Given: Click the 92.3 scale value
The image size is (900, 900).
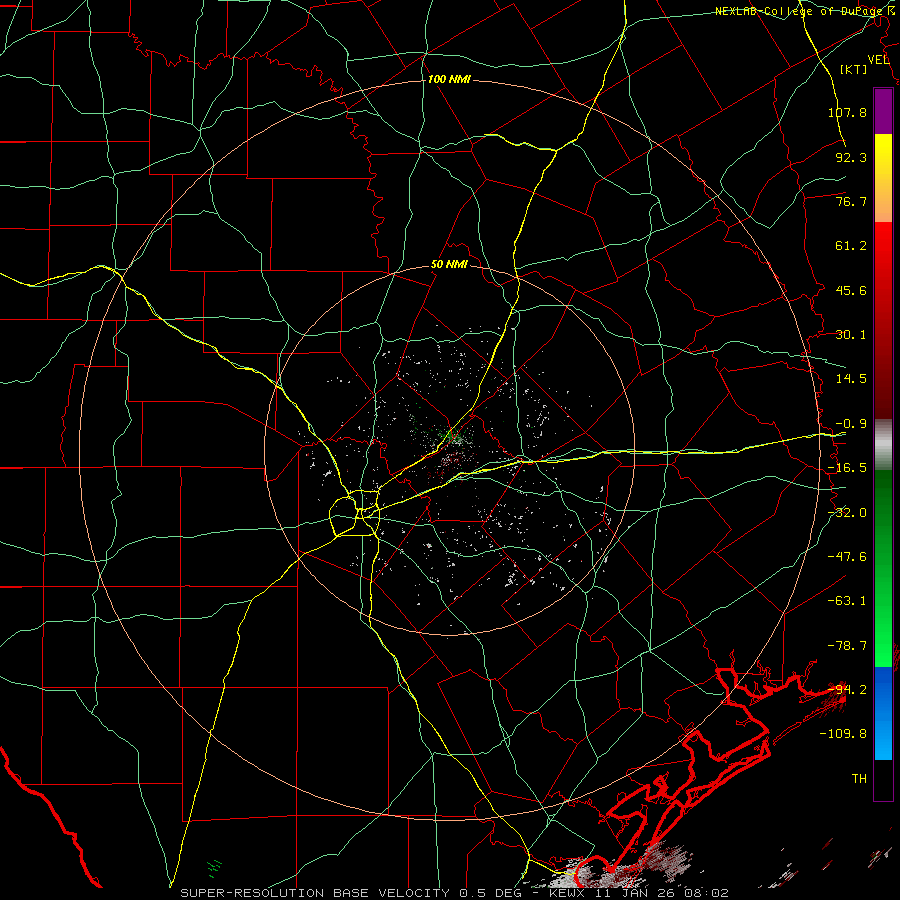Looking at the screenshot, I should 851,157.
